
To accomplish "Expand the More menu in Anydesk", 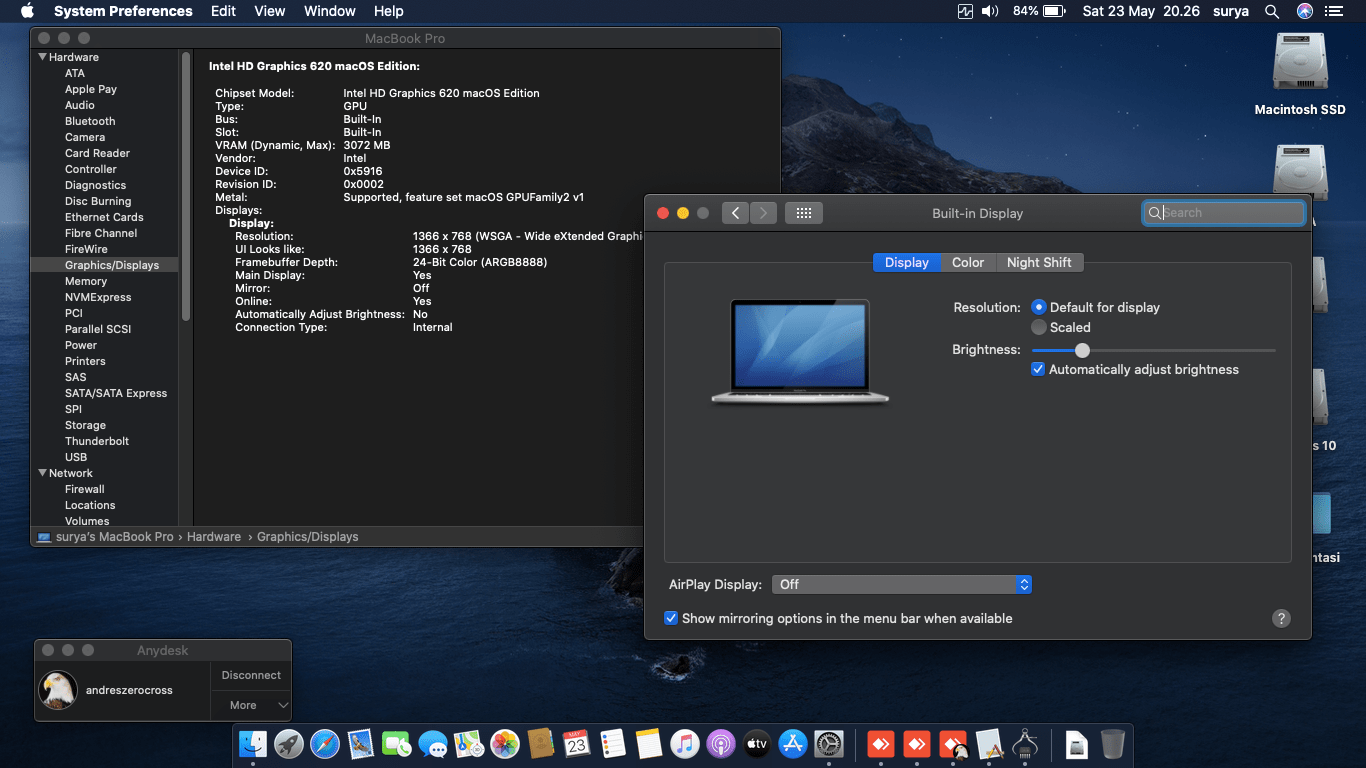I will (x=251, y=705).
